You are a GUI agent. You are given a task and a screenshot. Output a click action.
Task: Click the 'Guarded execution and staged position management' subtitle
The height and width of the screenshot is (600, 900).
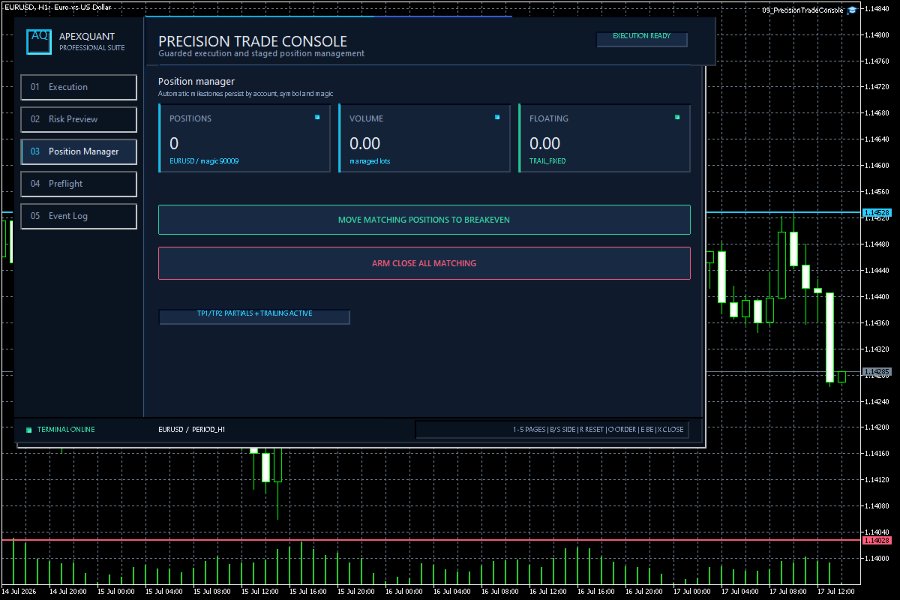261,53
